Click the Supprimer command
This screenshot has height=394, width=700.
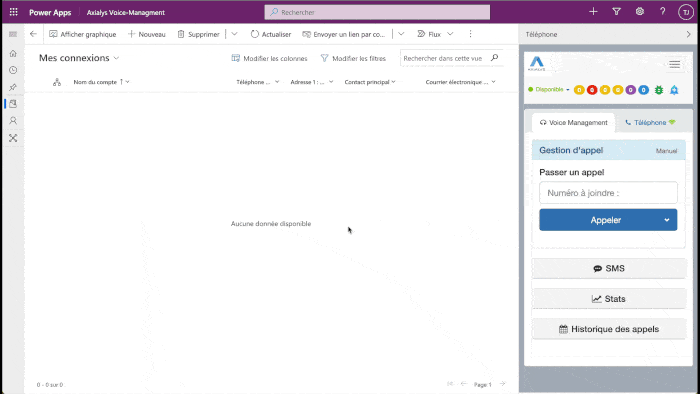pos(198,34)
